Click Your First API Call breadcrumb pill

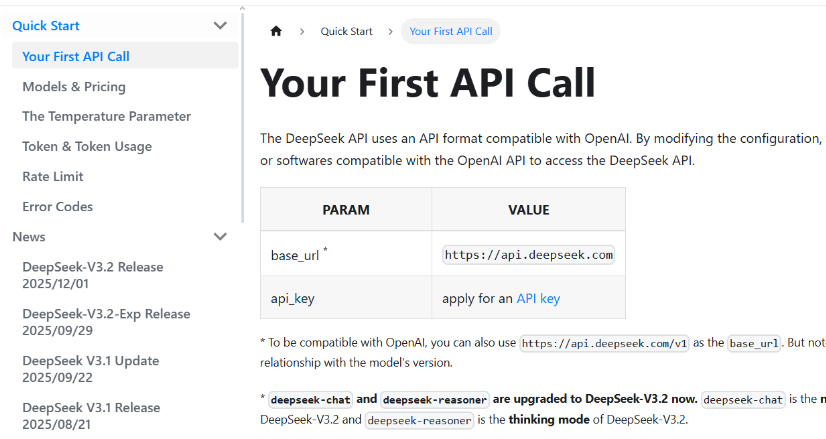click(451, 32)
